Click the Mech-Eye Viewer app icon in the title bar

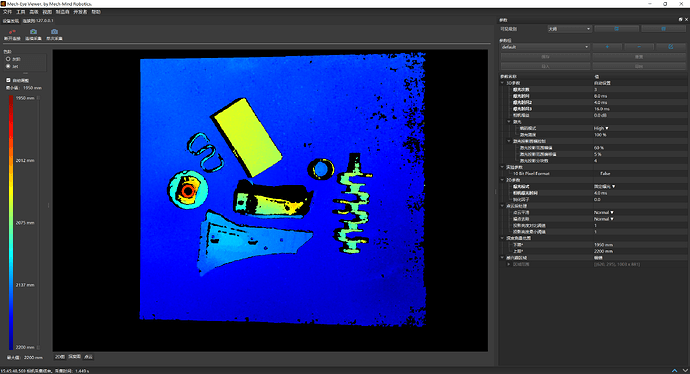[3, 4]
